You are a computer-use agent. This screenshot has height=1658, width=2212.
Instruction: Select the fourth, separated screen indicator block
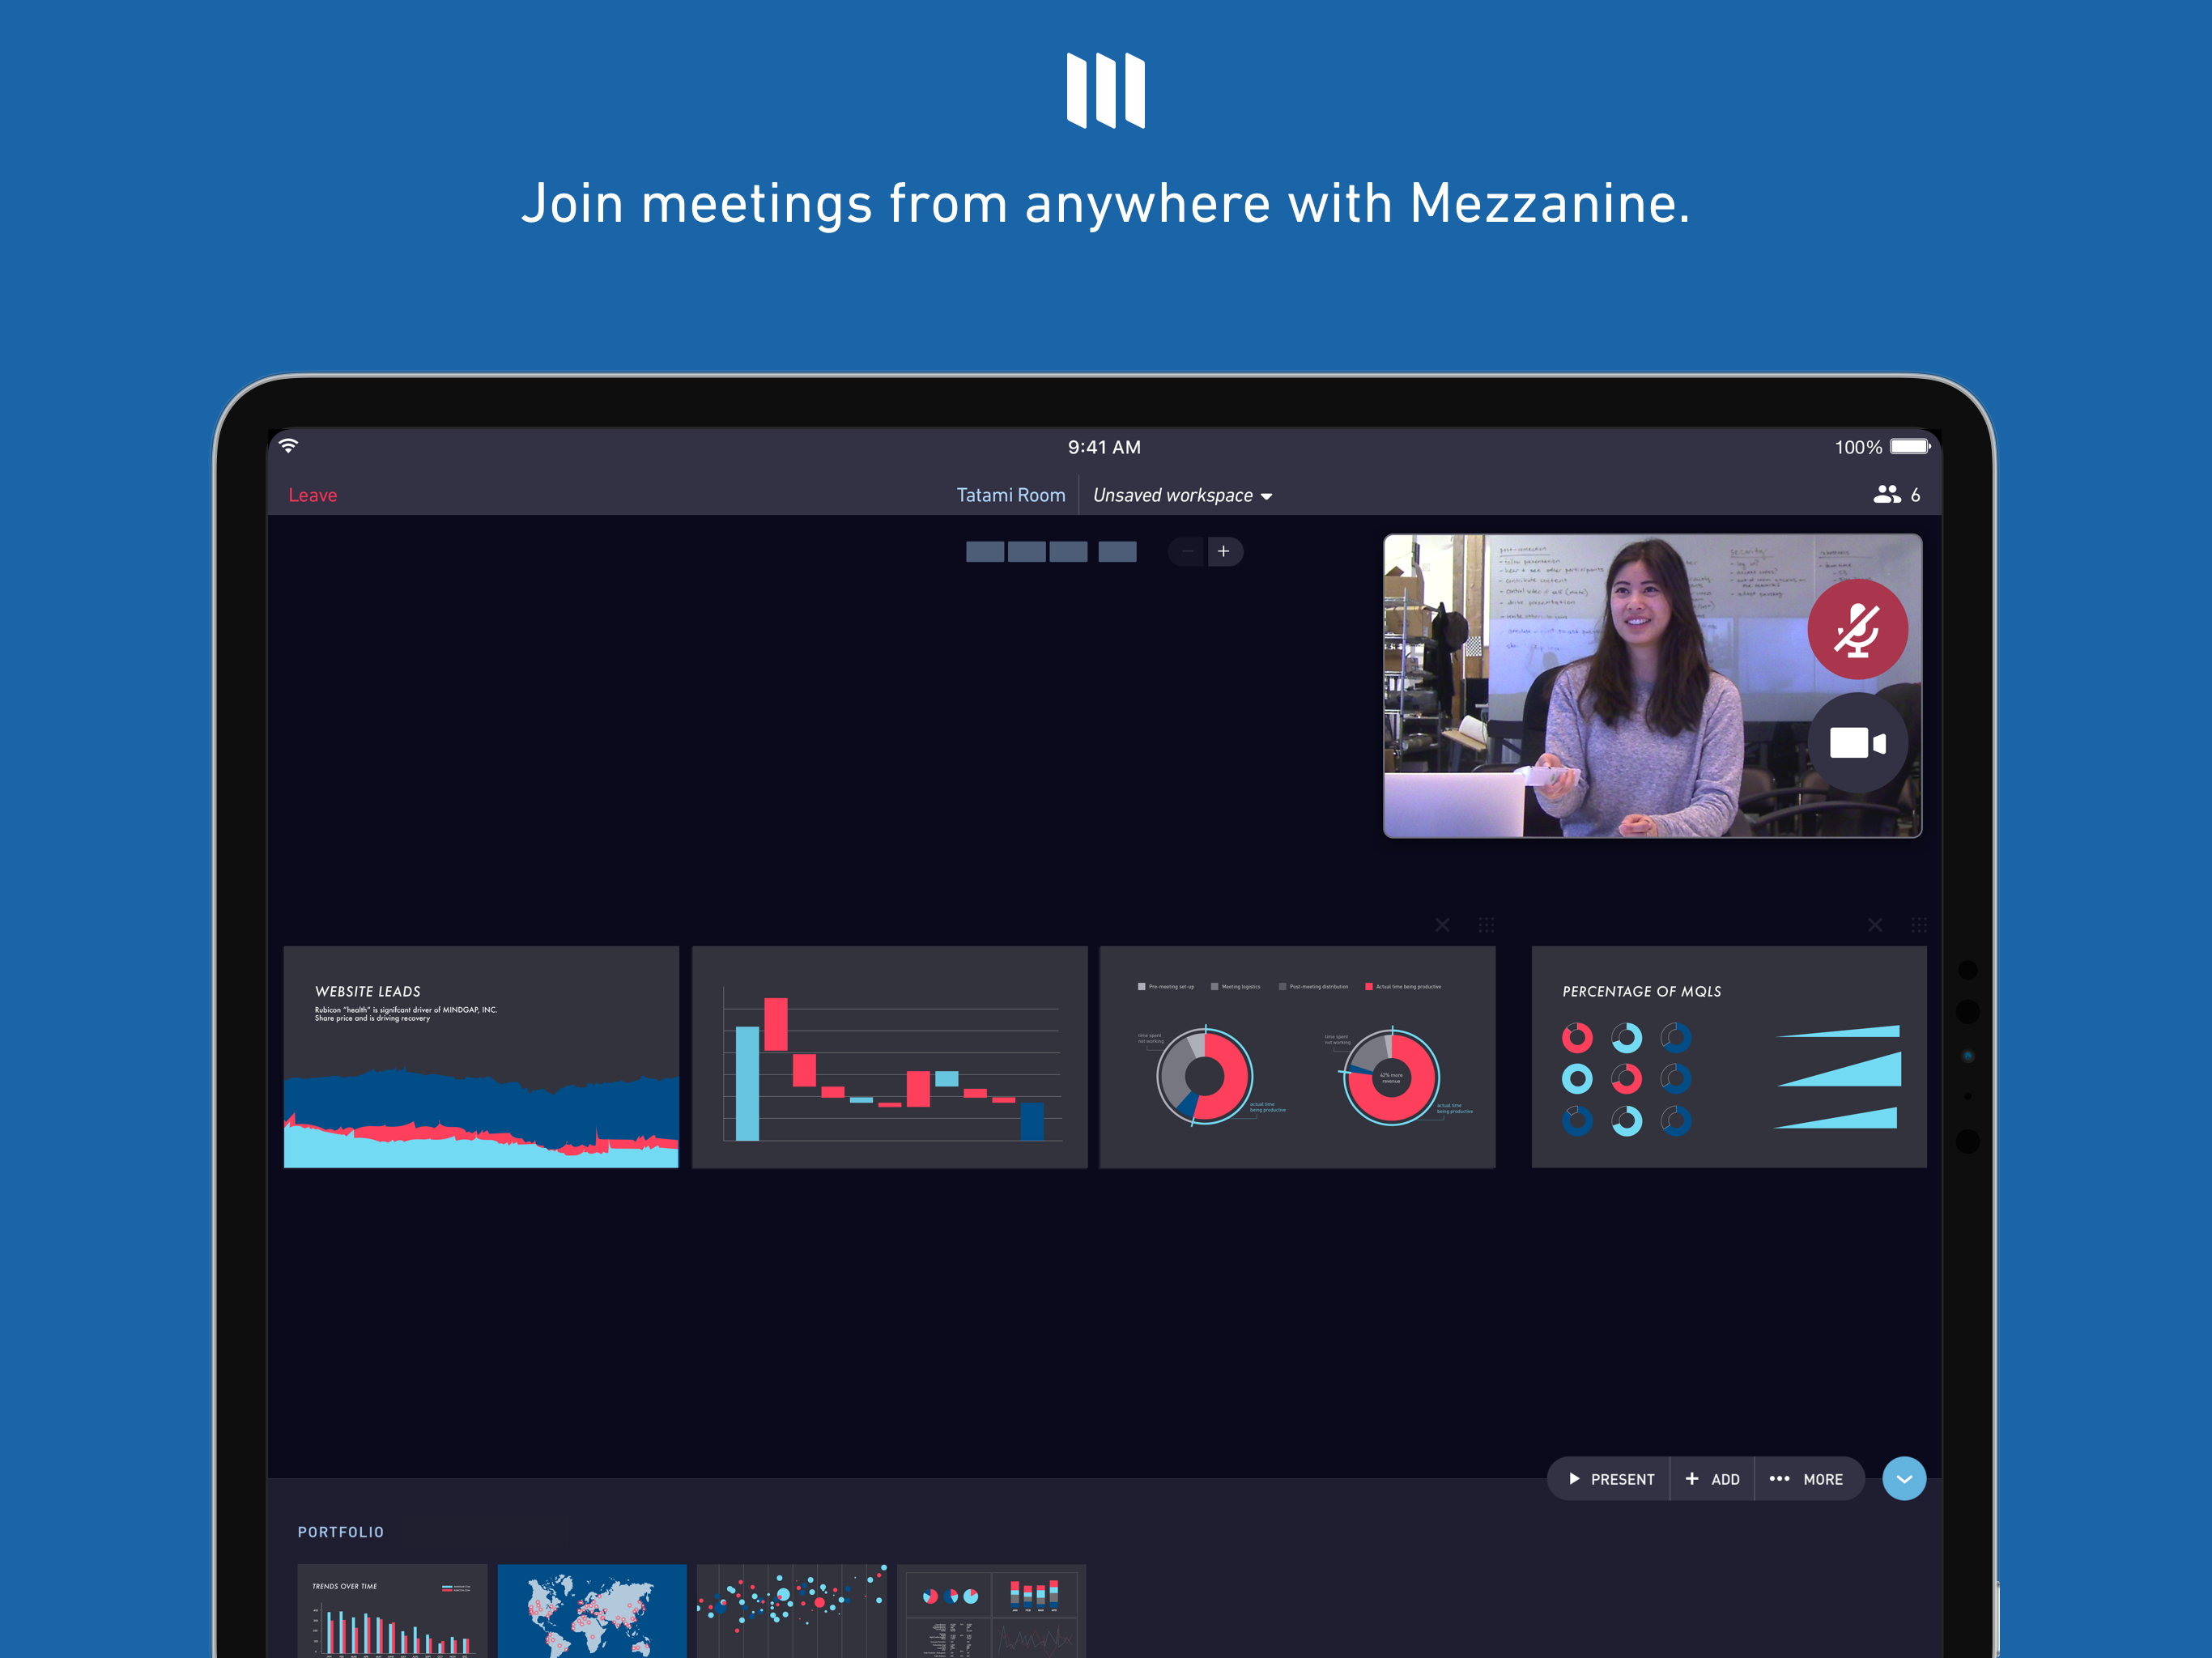pos(1117,551)
